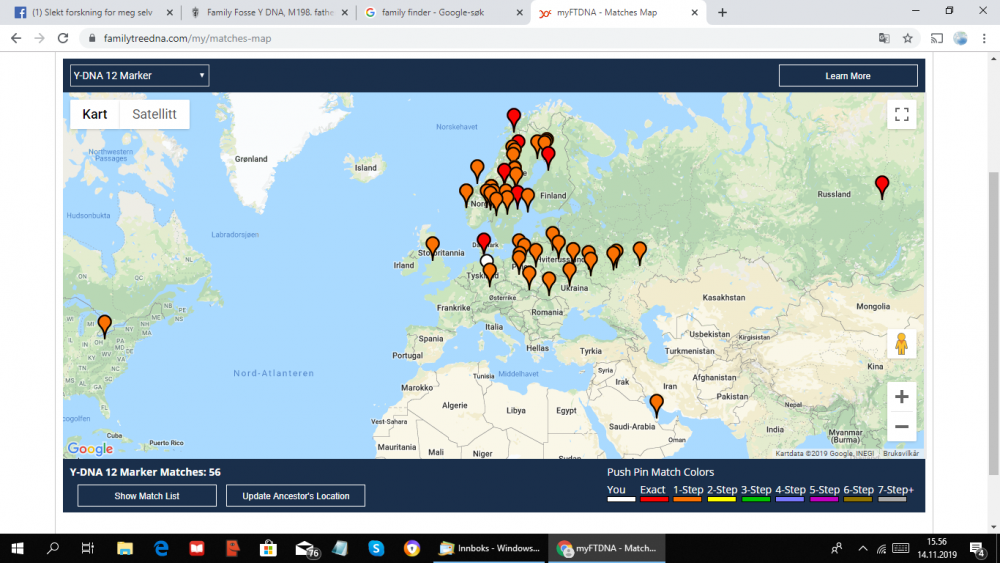Toggle fullscreen map view
This screenshot has width=1000, height=563.
pyautogui.click(x=901, y=115)
